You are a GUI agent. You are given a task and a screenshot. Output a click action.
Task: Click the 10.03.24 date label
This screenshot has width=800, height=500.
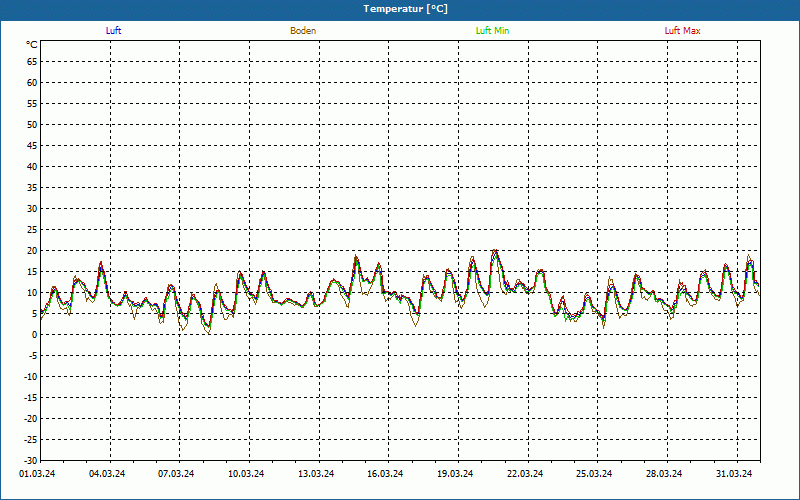tap(246, 473)
